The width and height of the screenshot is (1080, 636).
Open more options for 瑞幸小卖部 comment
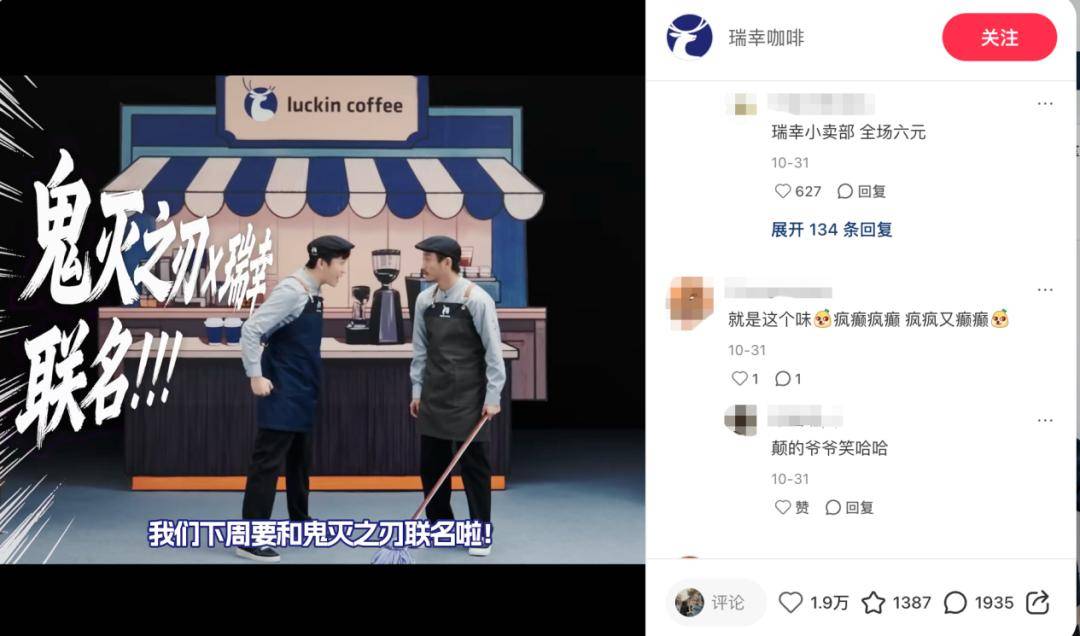coord(1045,103)
